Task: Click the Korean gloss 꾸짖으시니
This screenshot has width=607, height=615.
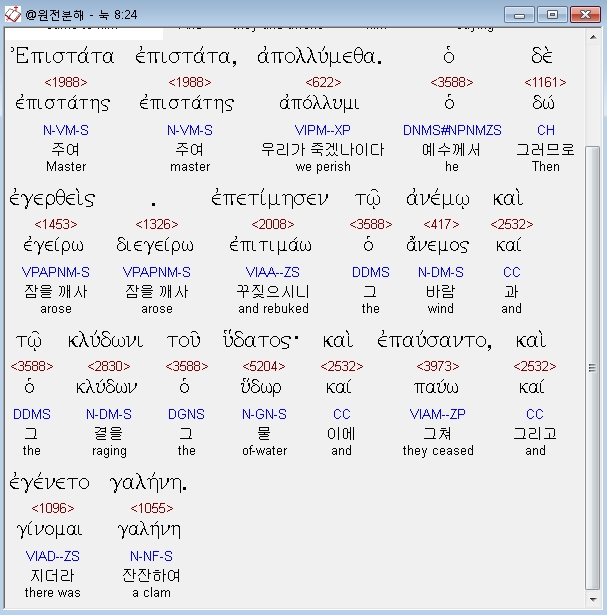Action: click(273, 292)
